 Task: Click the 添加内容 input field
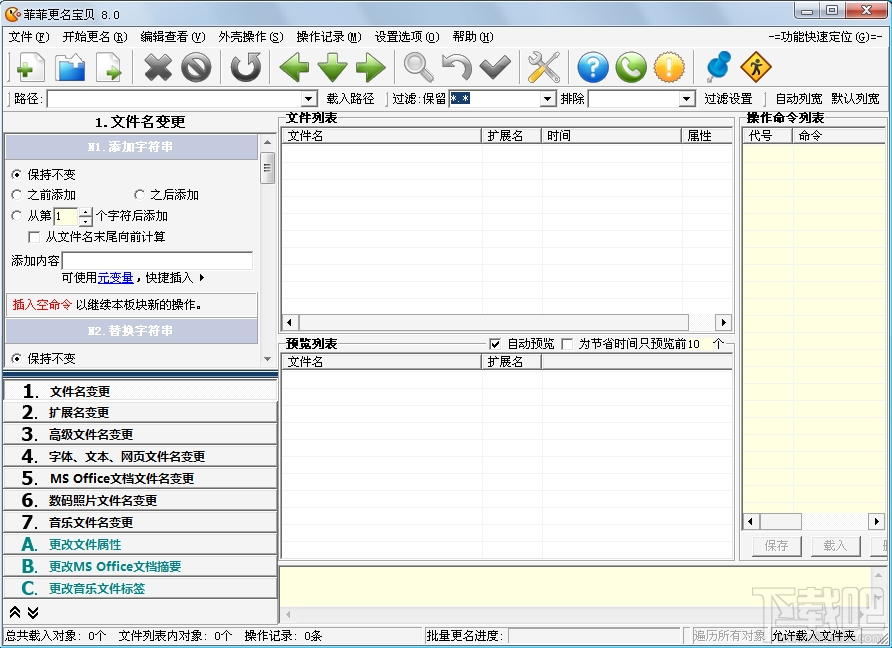pos(157,261)
